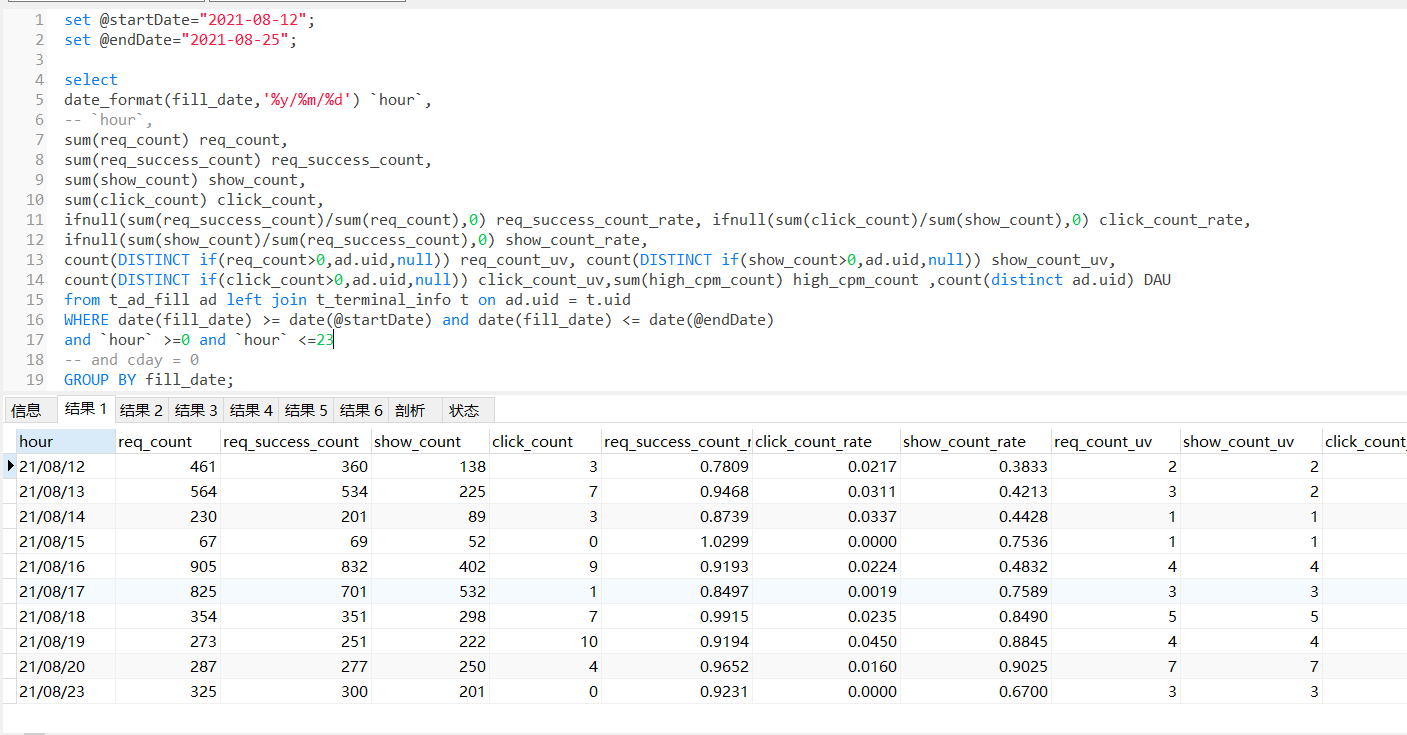Click the row selector beside 21/08/12

(8, 466)
